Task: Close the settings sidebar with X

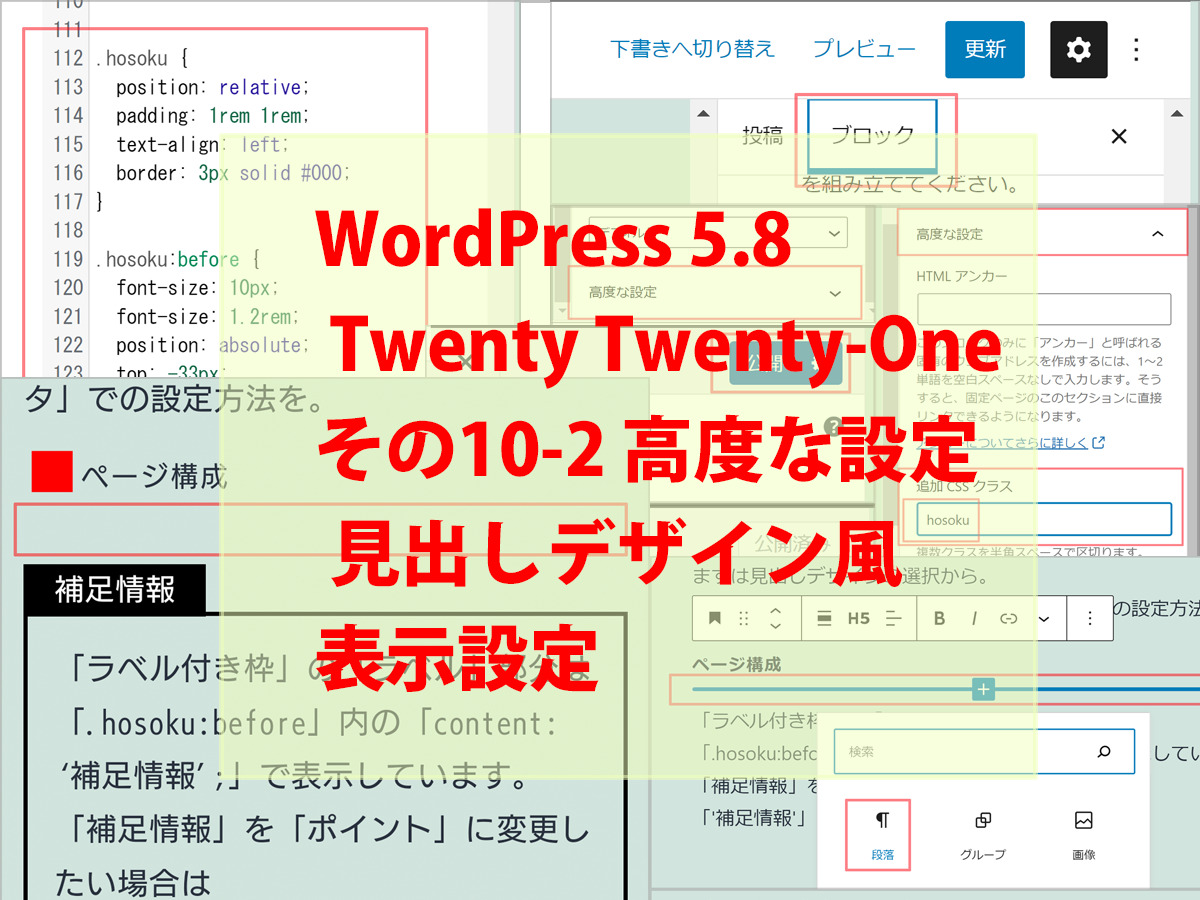Action: (x=1119, y=136)
